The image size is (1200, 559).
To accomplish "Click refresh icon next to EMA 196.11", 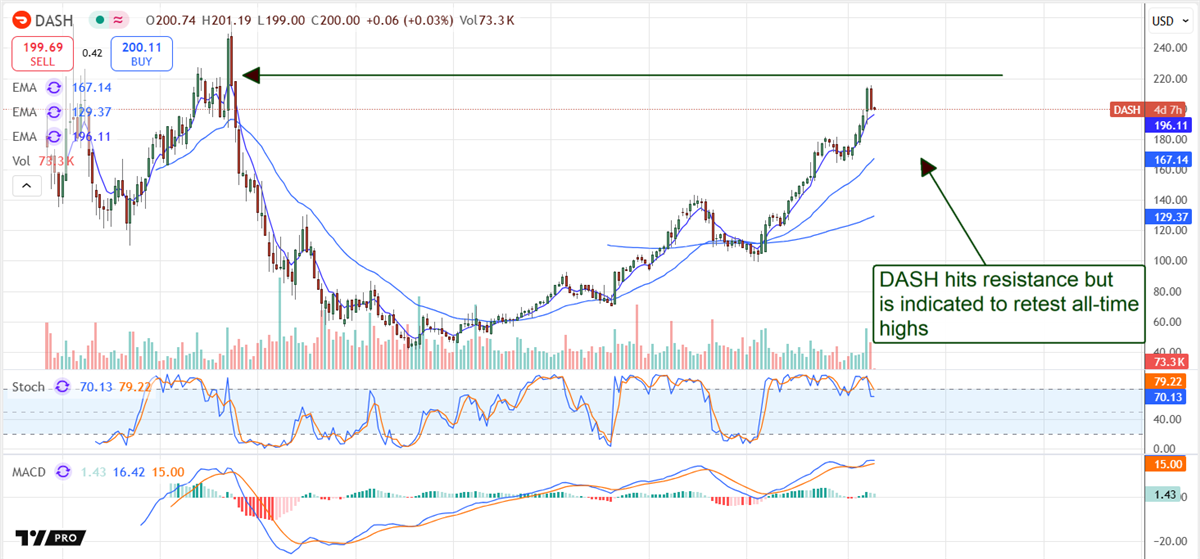I will tap(56, 136).
